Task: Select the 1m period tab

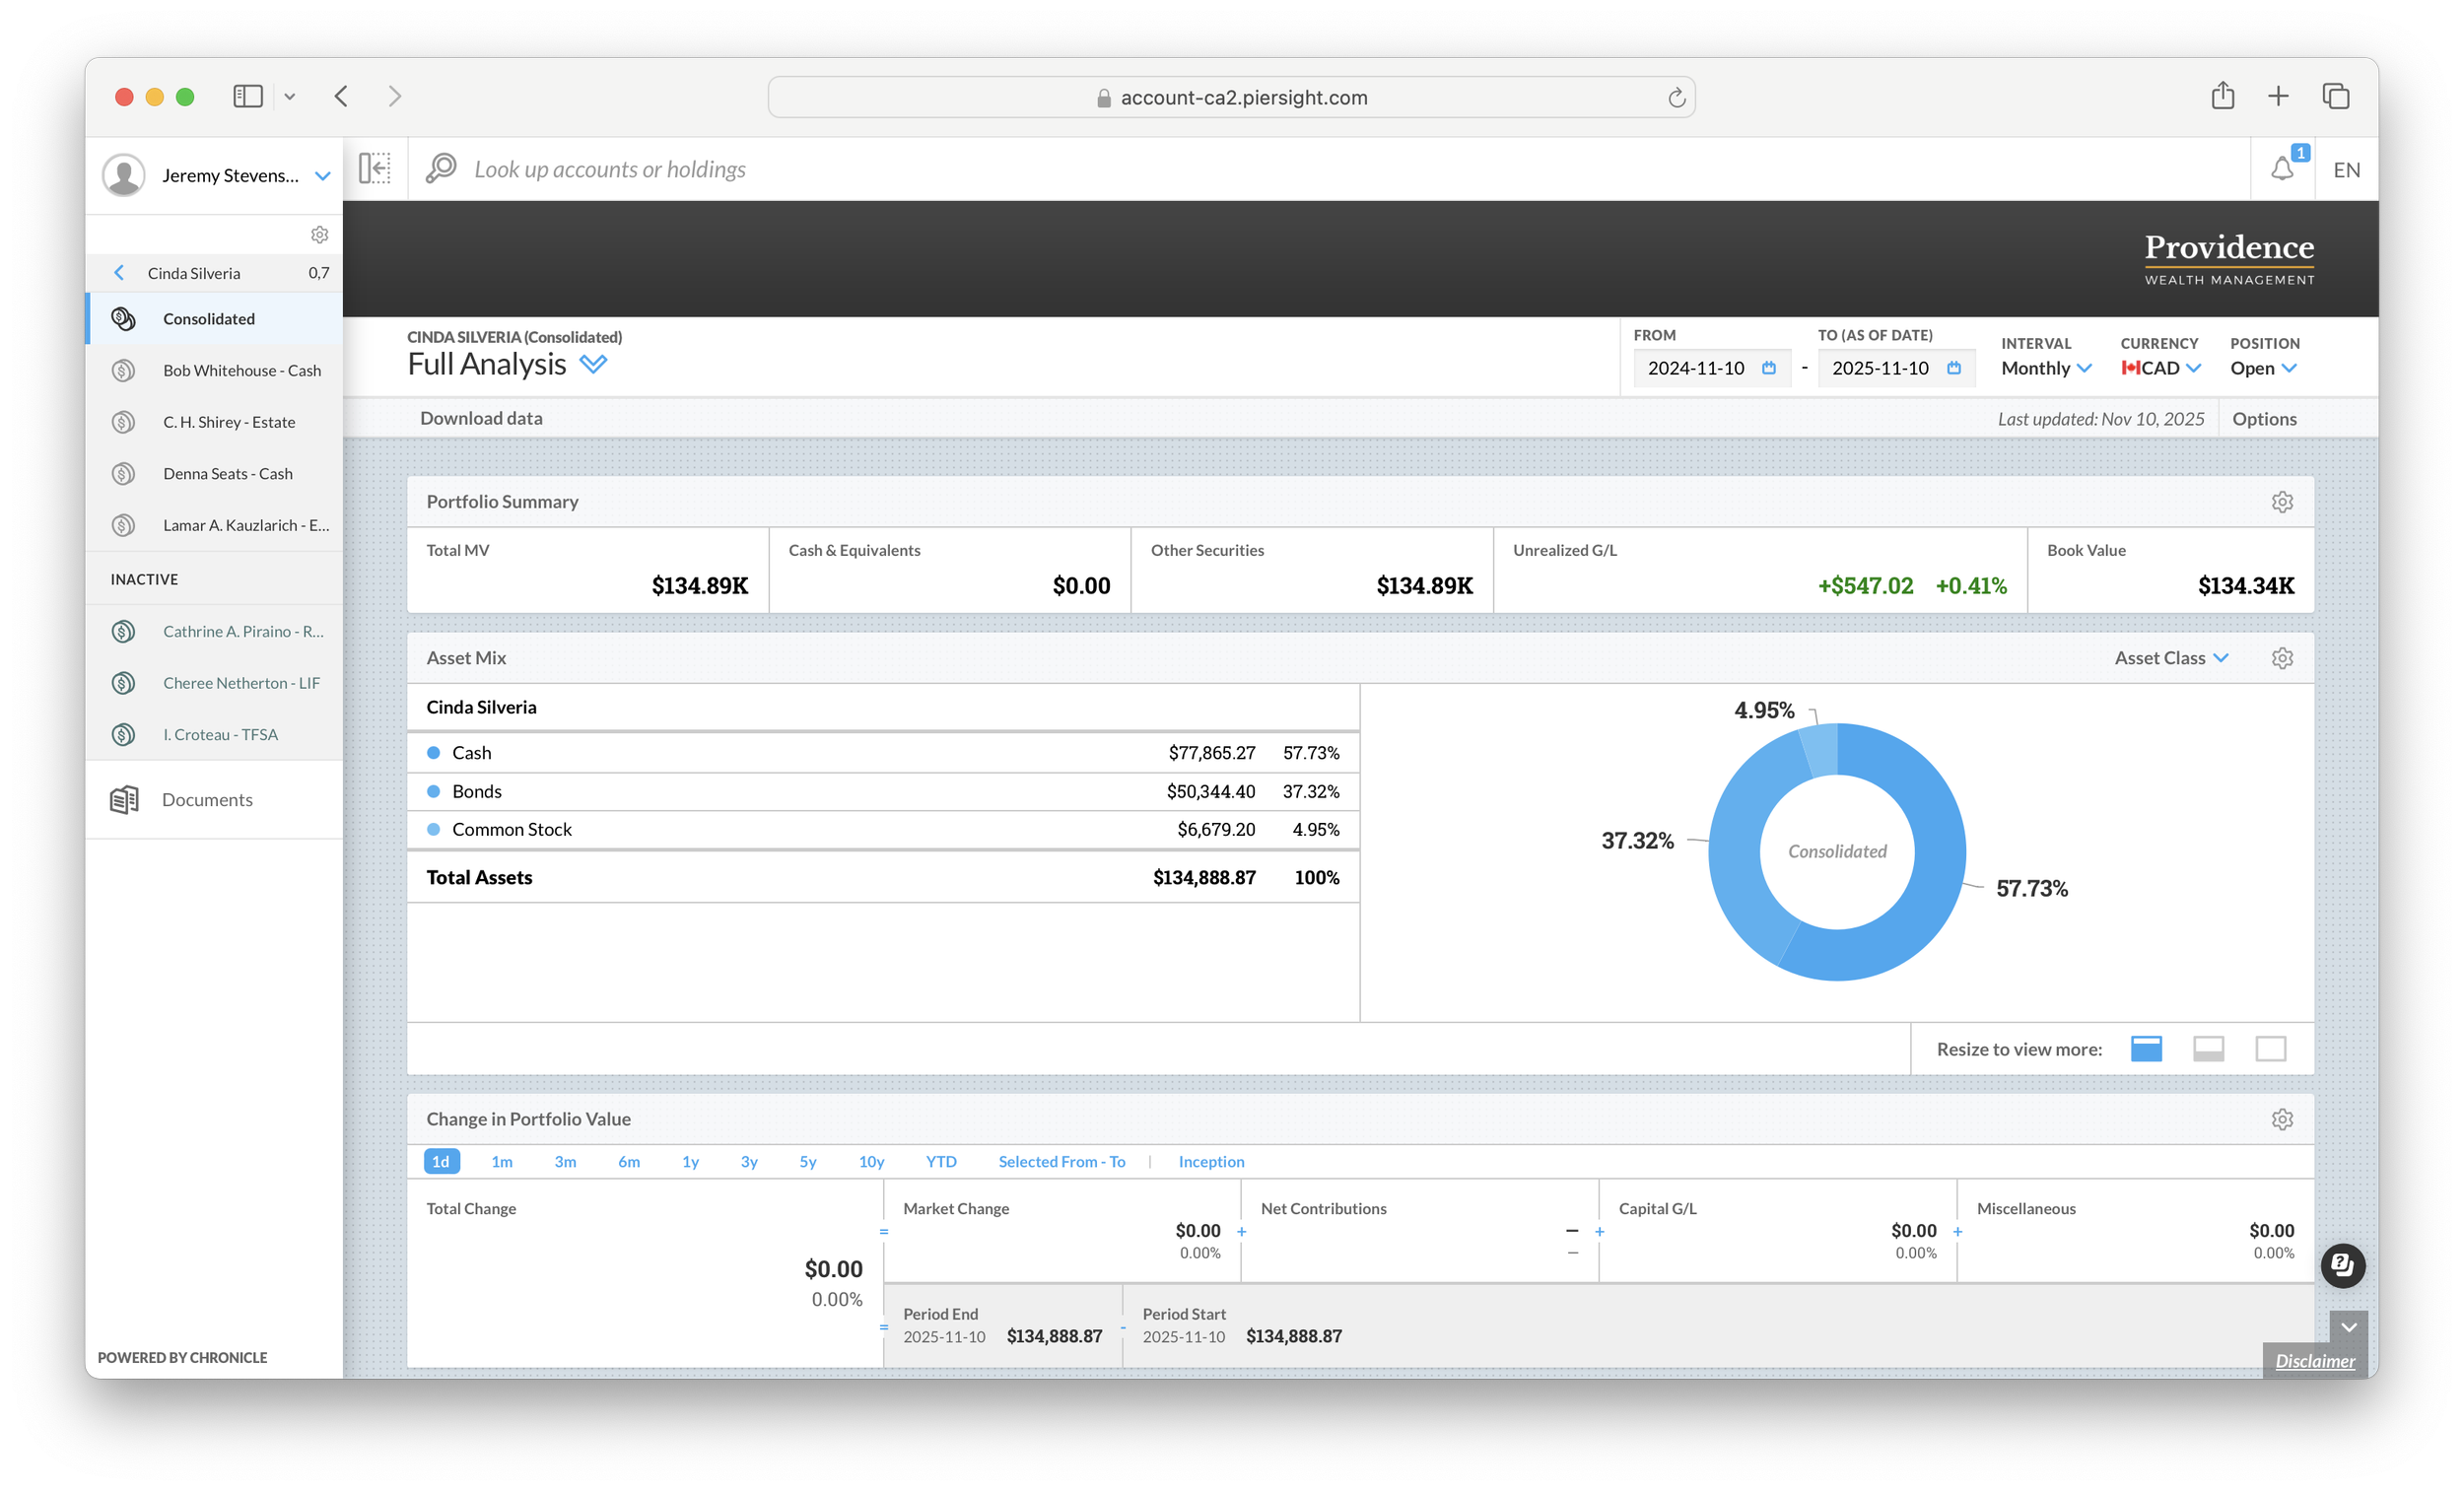Action: pos(501,1161)
